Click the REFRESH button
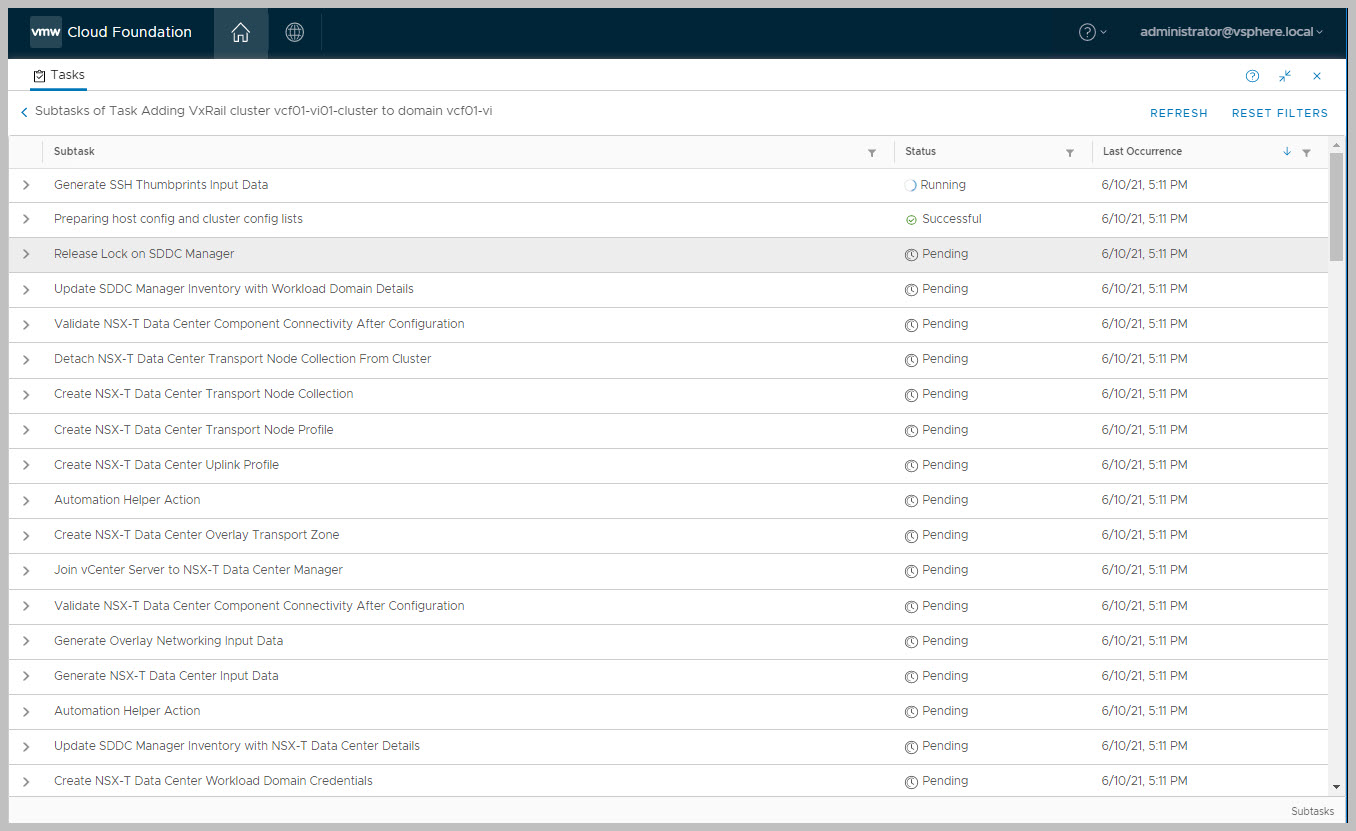The height and width of the screenshot is (831, 1356). pyautogui.click(x=1178, y=113)
